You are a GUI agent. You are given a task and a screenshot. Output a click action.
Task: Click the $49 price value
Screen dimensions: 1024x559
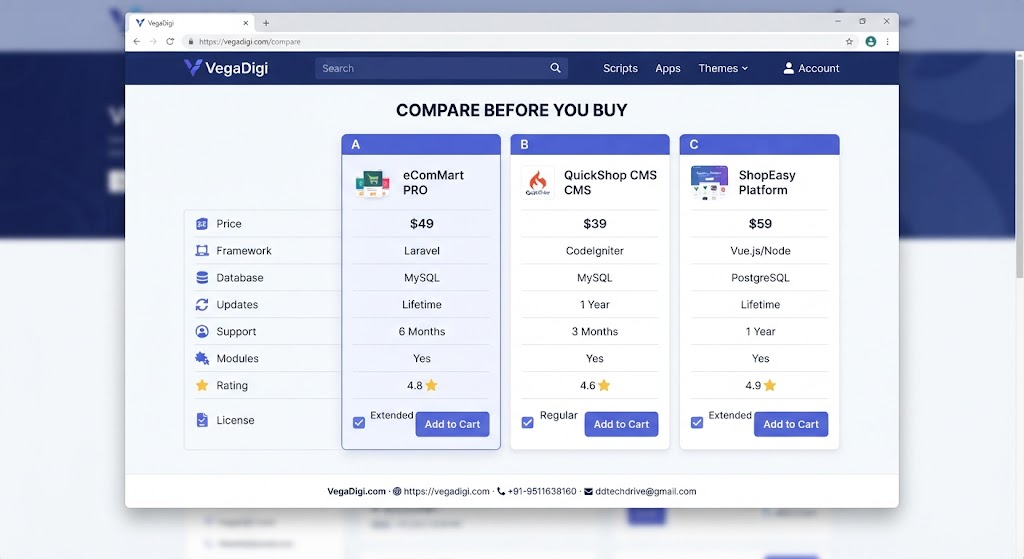[x=422, y=223]
